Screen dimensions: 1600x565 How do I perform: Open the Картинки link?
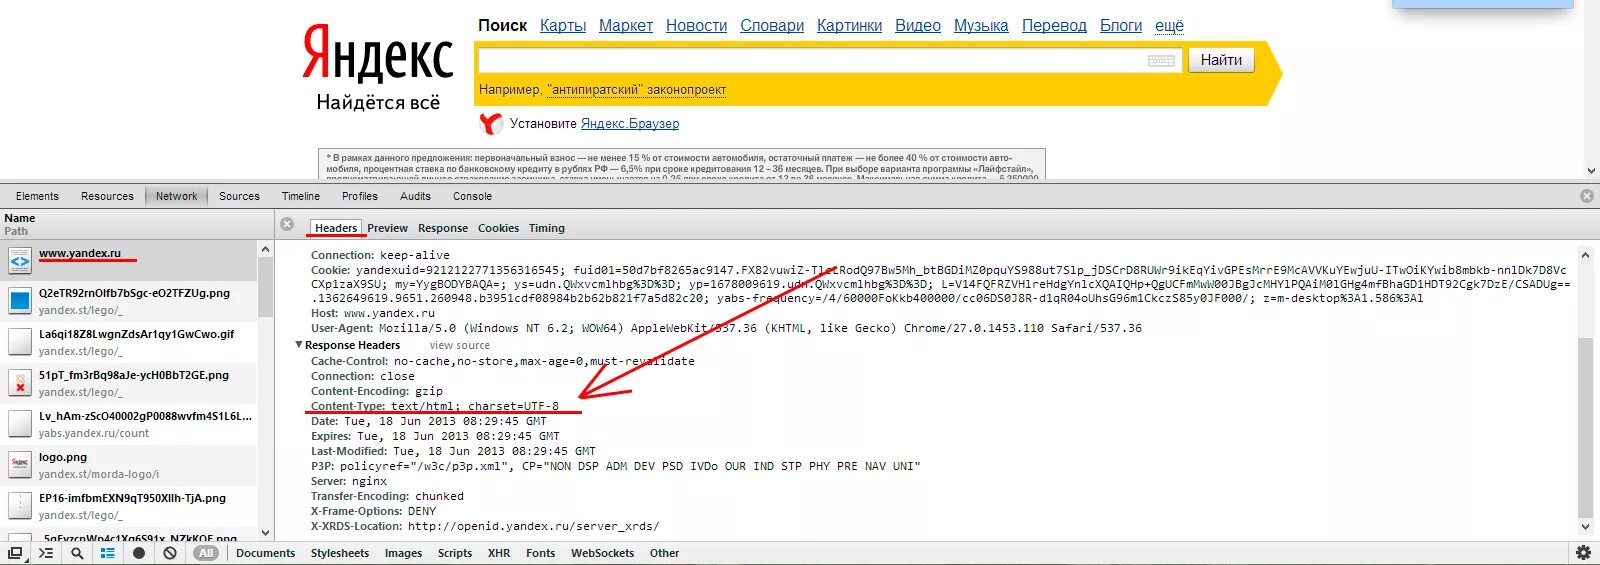(849, 26)
